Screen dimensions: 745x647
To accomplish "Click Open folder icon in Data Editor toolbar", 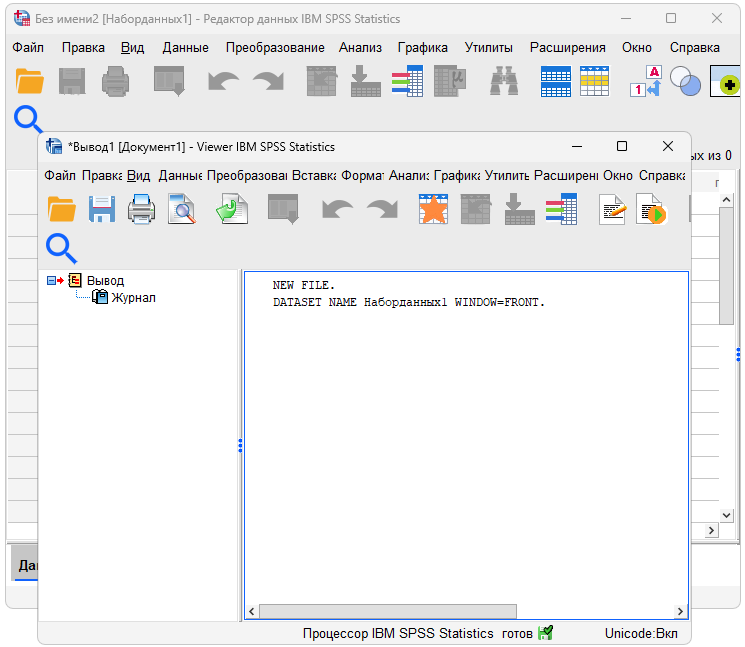I will [29, 81].
